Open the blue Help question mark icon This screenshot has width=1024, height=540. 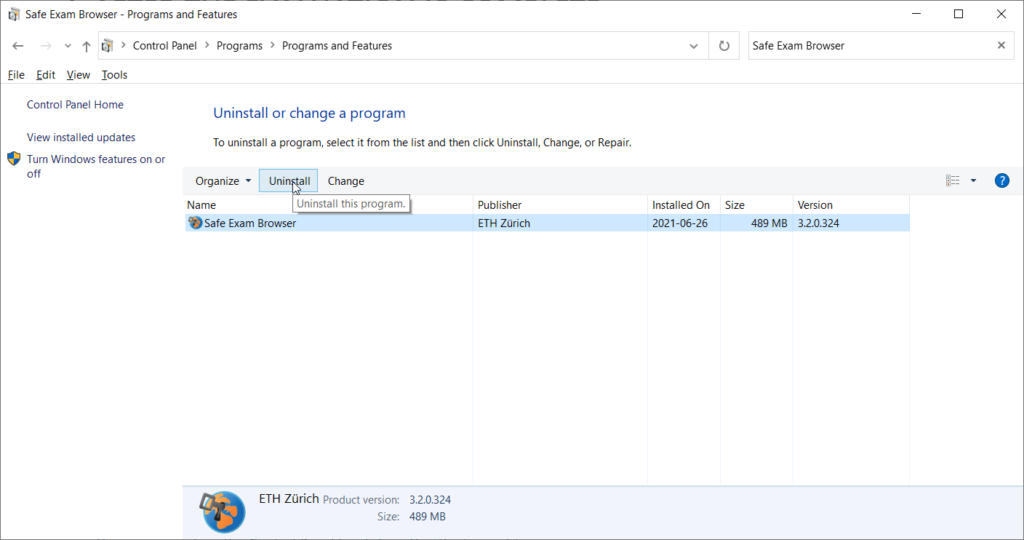pos(1001,181)
